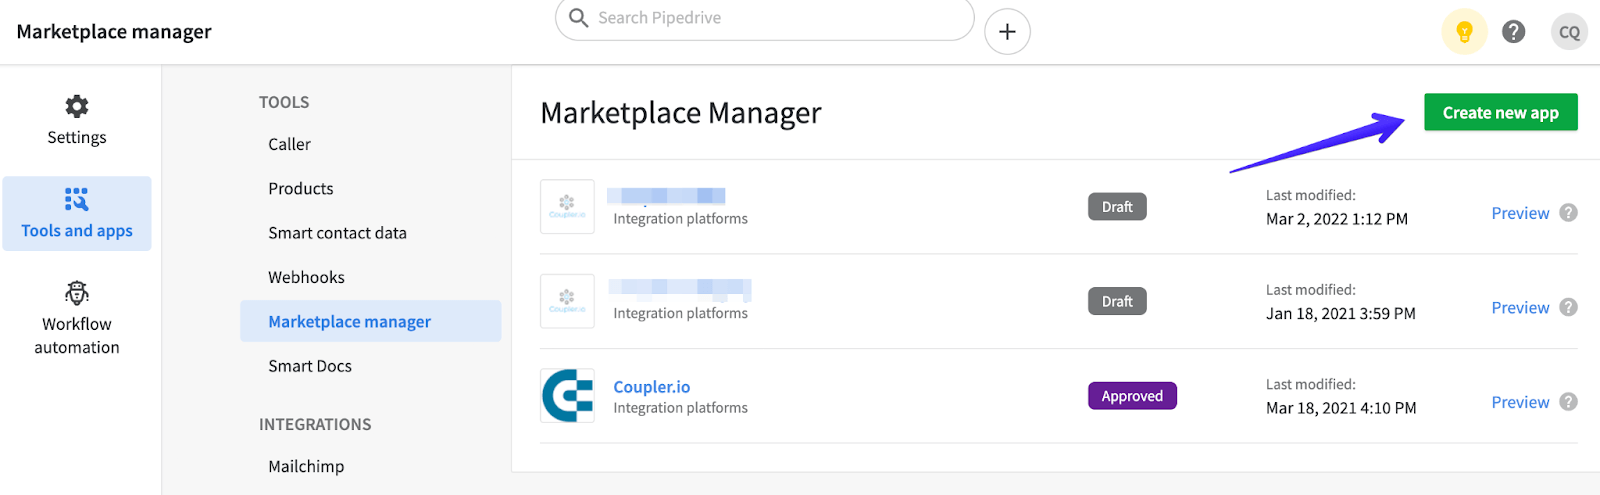Preview the app modified Mar 2, 2022
1600x495 pixels.
click(1520, 213)
